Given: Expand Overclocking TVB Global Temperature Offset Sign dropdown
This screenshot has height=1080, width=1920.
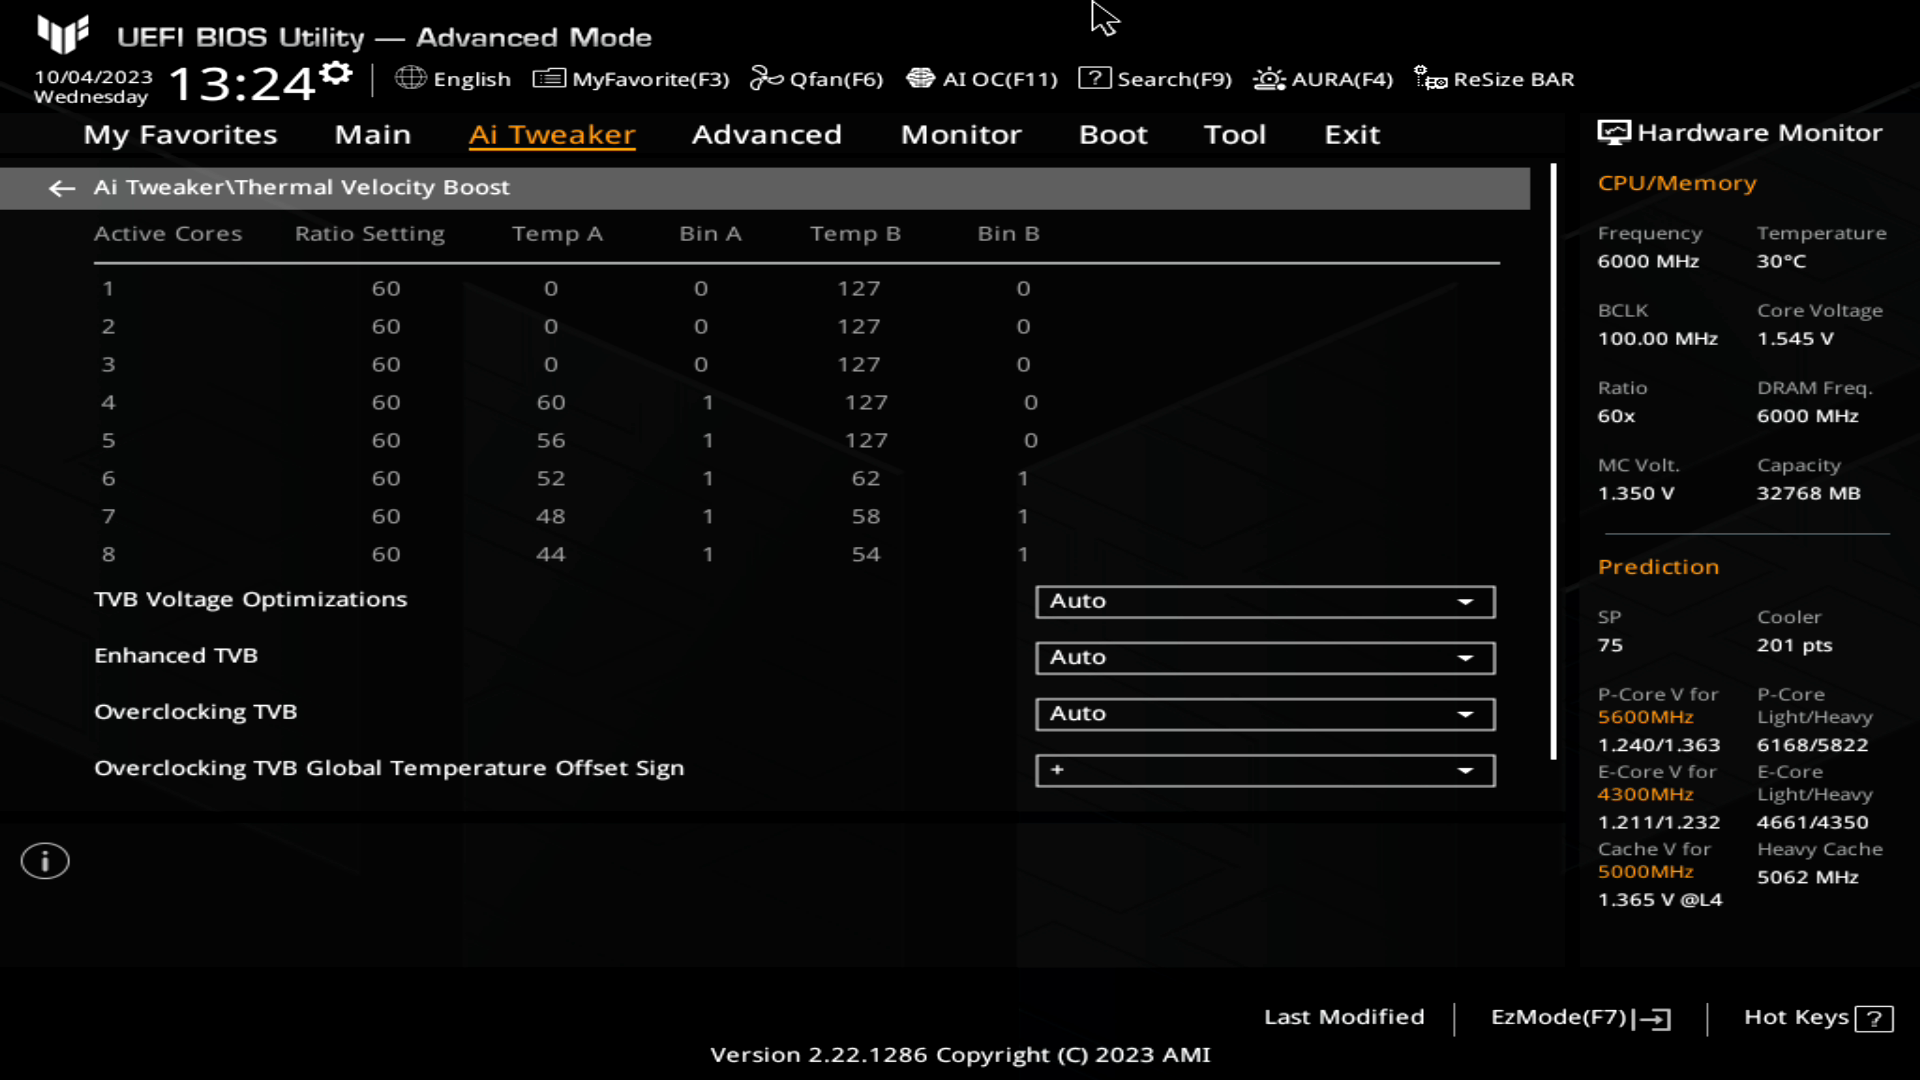Looking at the screenshot, I should point(1464,769).
